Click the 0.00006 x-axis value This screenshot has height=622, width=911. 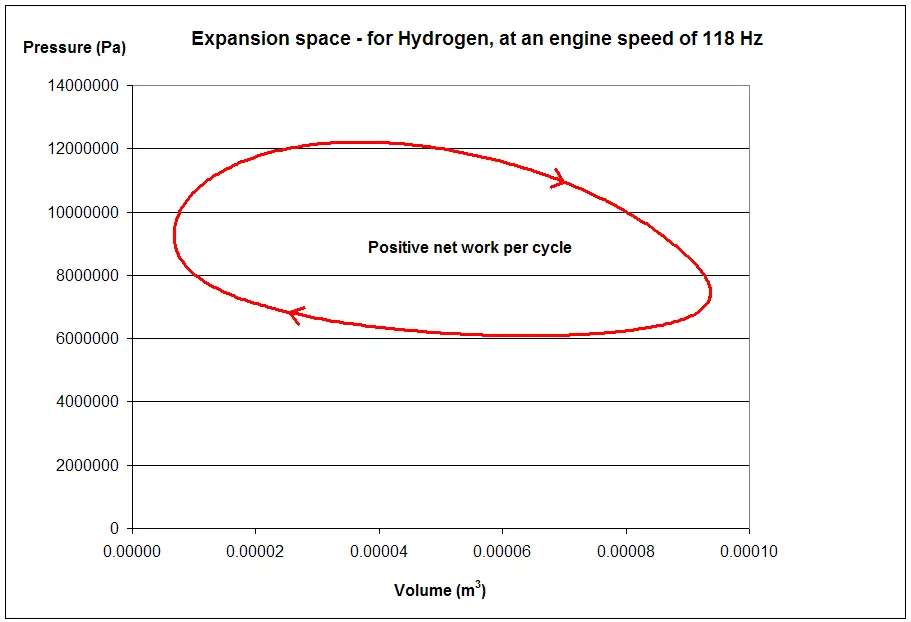502,551
